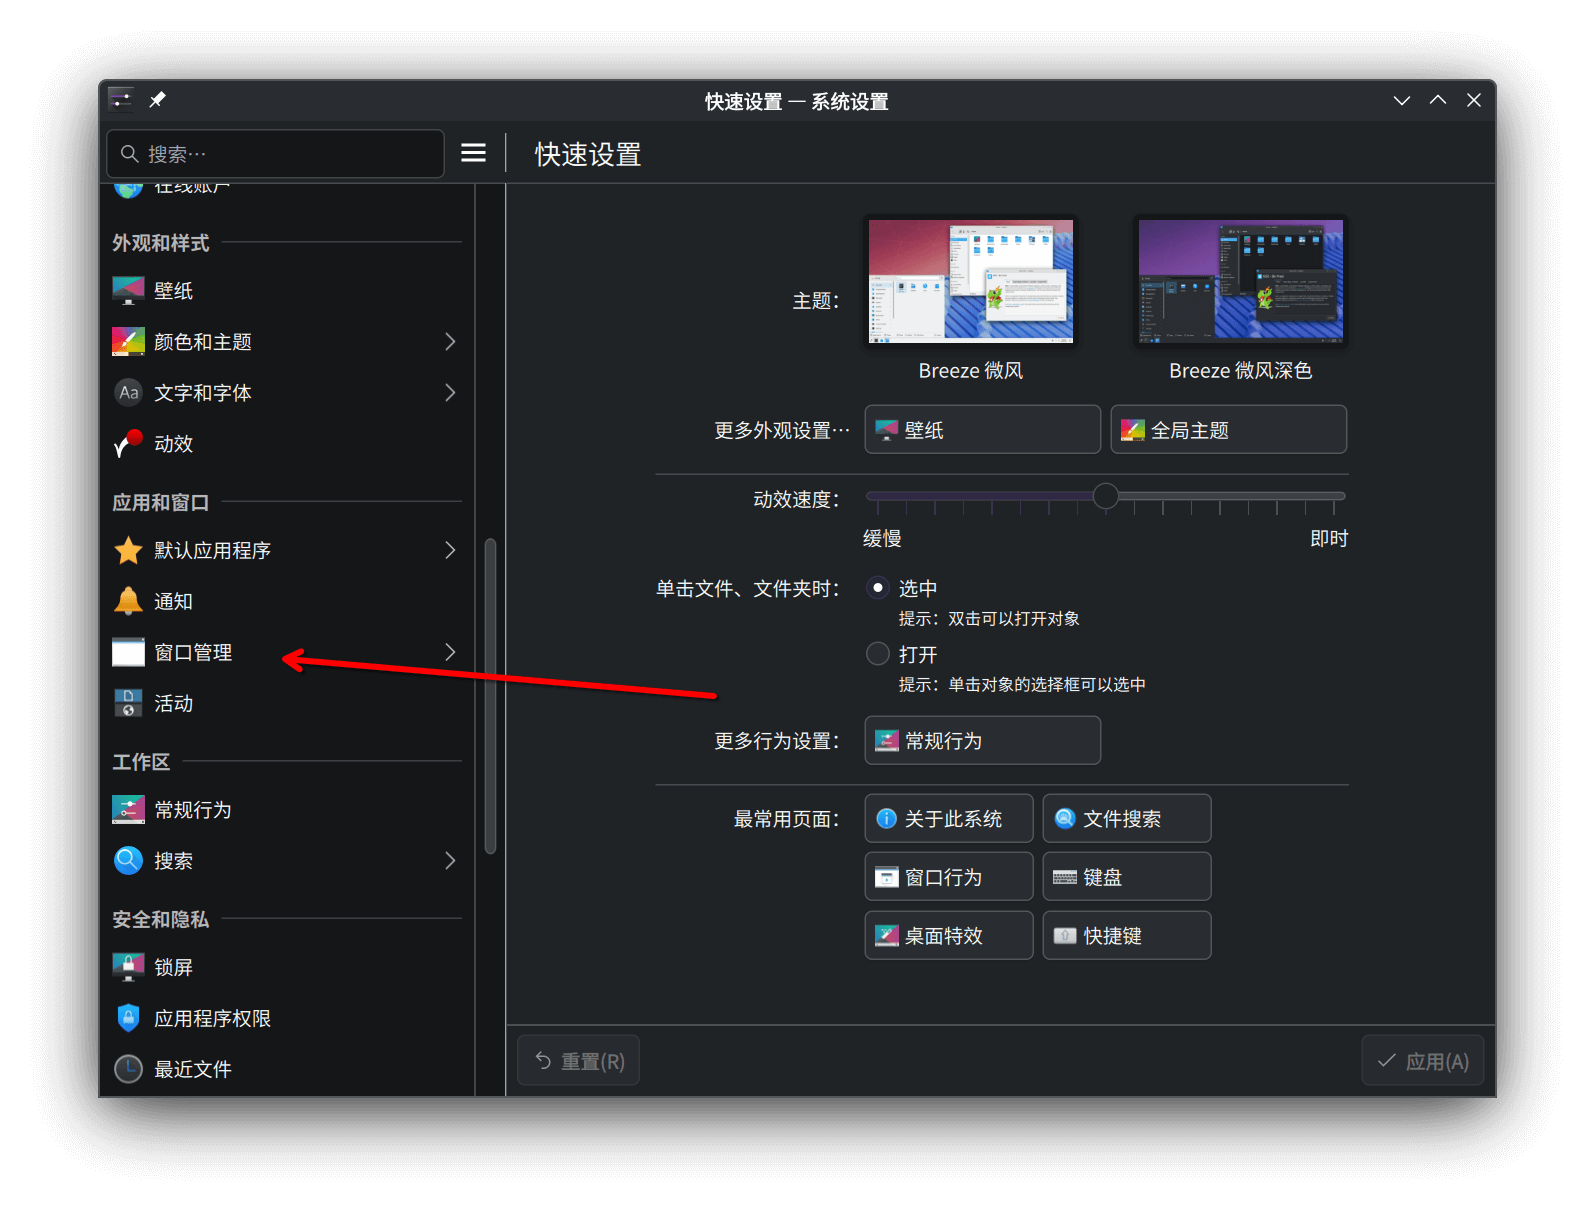Open the 关于此系统 page button
This screenshot has width=1594, height=1214.
tap(948, 819)
